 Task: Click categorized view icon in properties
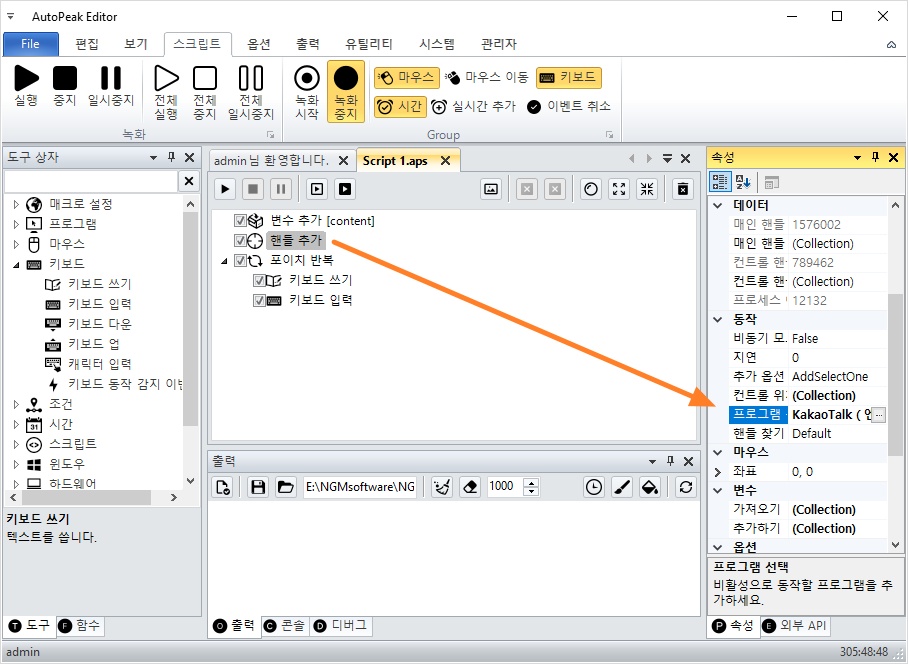pos(720,182)
